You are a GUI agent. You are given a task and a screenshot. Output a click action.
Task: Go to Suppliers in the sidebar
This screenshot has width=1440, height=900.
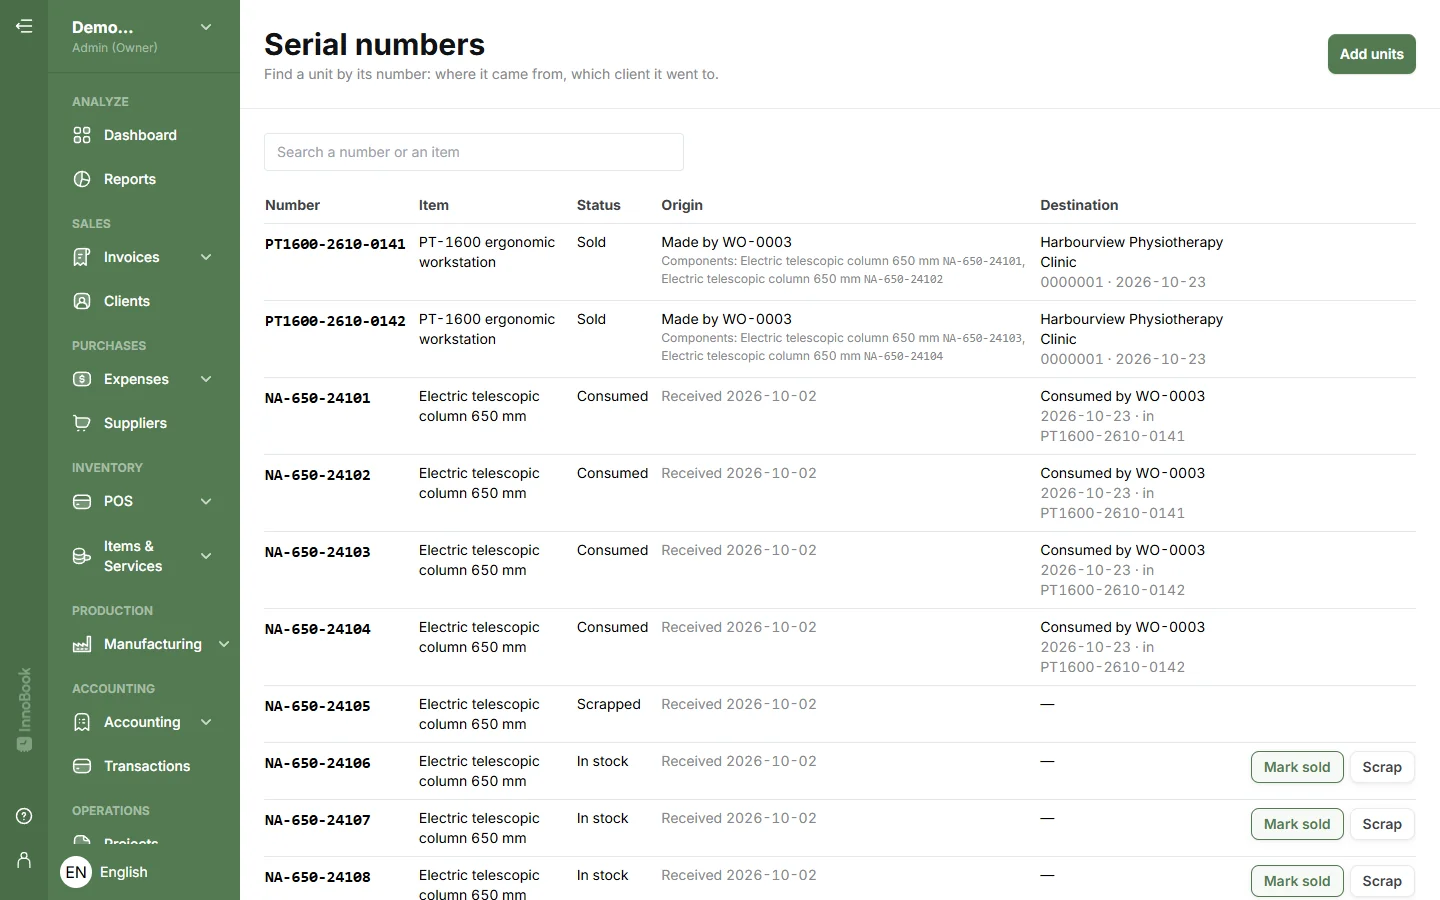(x=135, y=423)
